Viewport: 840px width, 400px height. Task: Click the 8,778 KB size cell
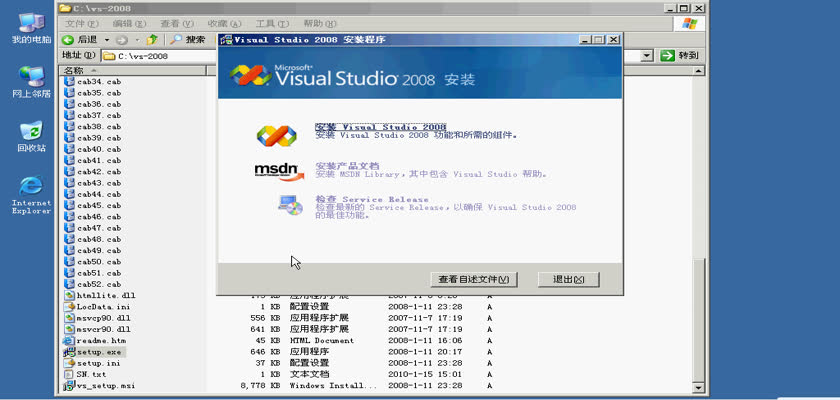coord(260,386)
